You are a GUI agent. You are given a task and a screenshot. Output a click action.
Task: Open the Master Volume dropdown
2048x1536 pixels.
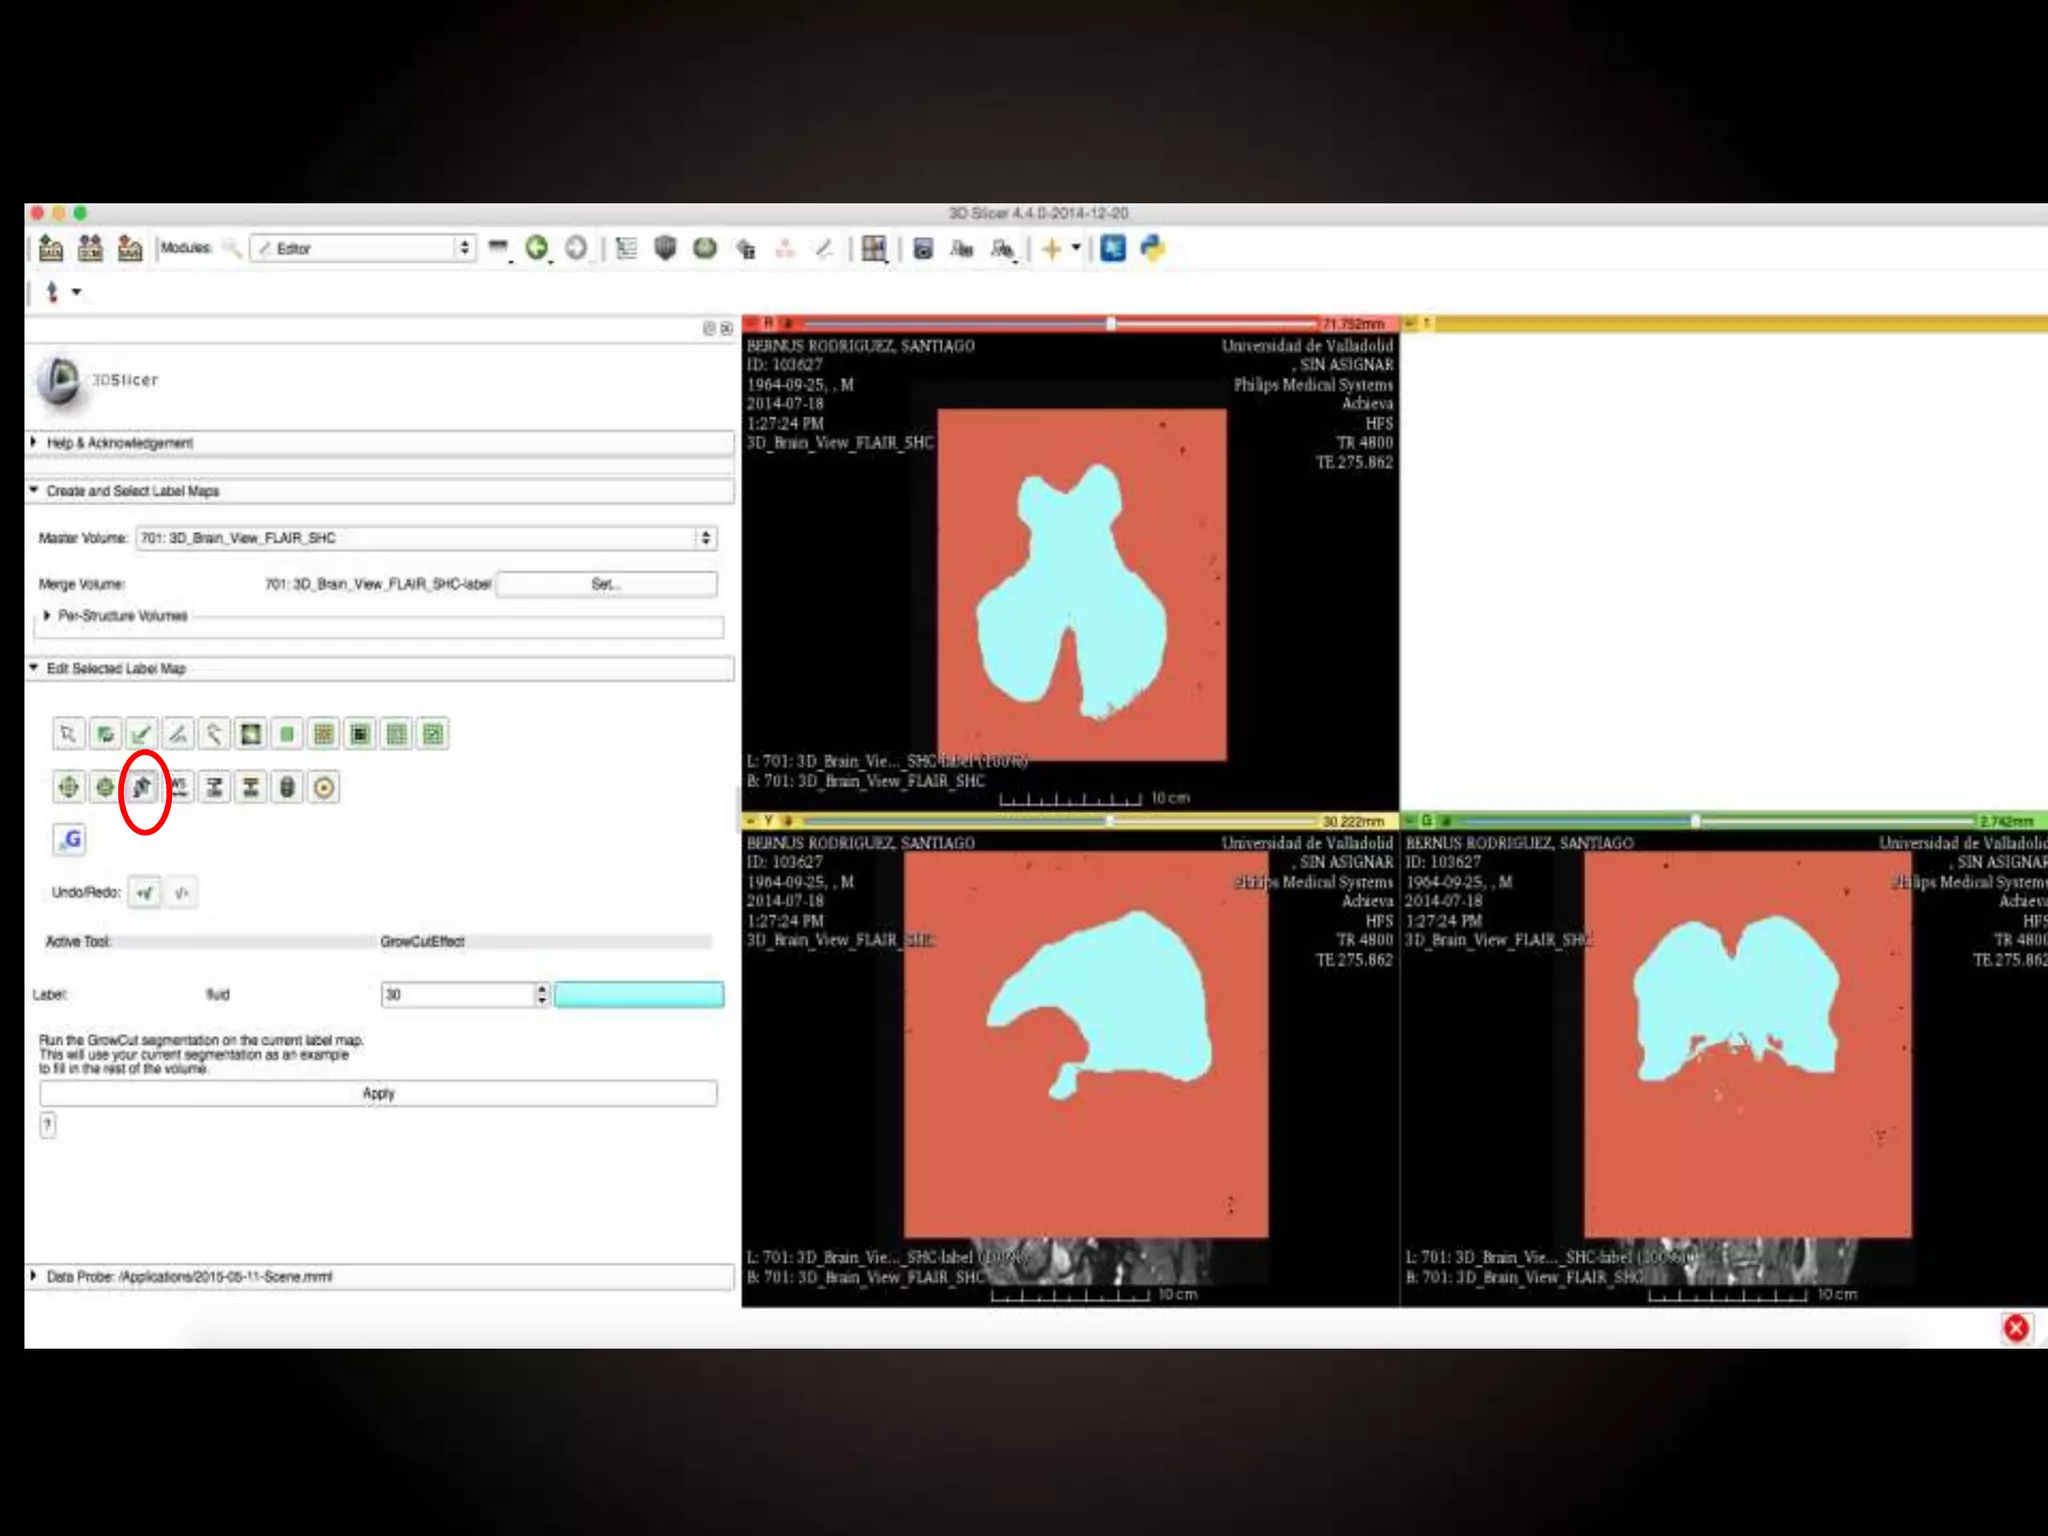pyautogui.click(x=426, y=538)
